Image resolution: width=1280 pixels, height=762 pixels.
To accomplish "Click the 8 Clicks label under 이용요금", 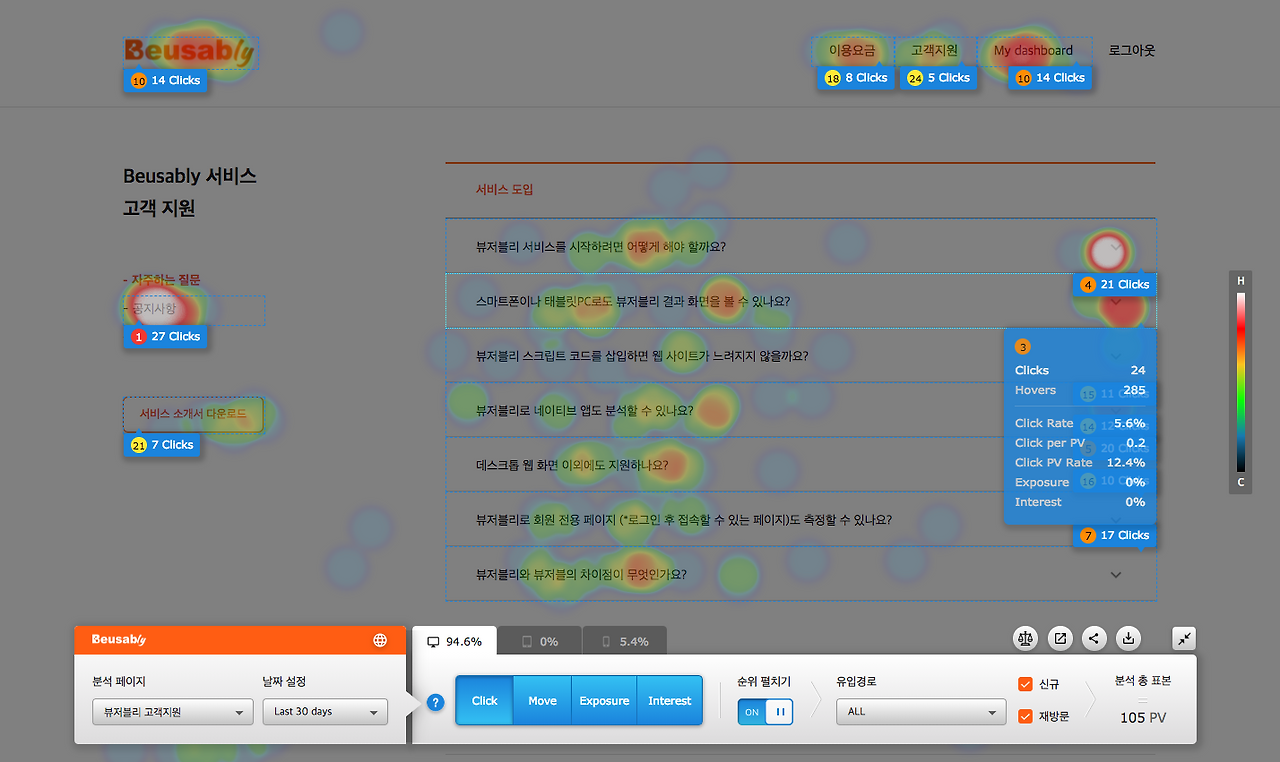I will [x=856, y=78].
